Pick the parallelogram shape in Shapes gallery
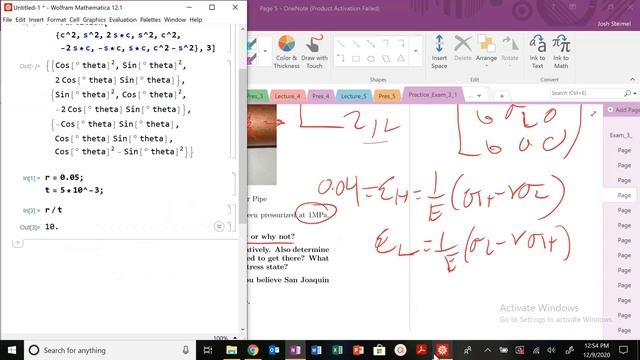 386,59
